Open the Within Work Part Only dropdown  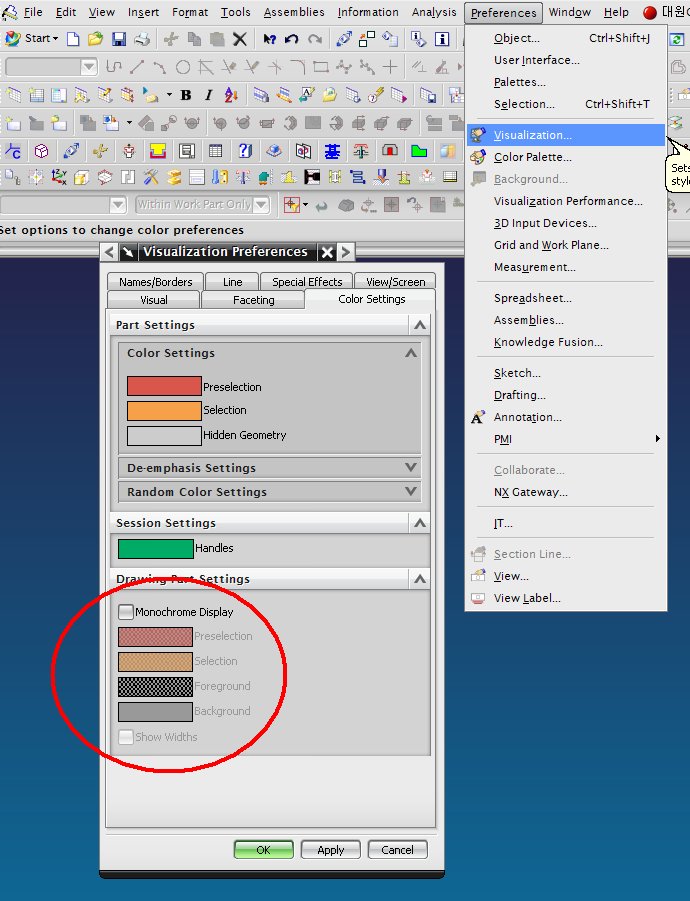pyautogui.click(x=261, y=205)
